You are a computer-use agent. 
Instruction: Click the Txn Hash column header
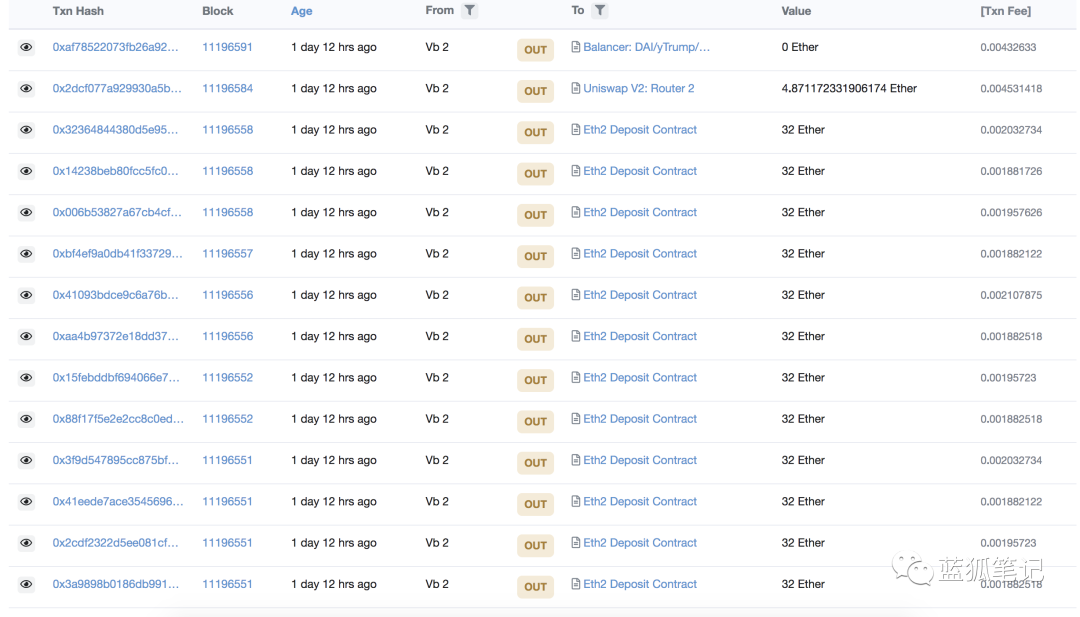coord(78,11)
